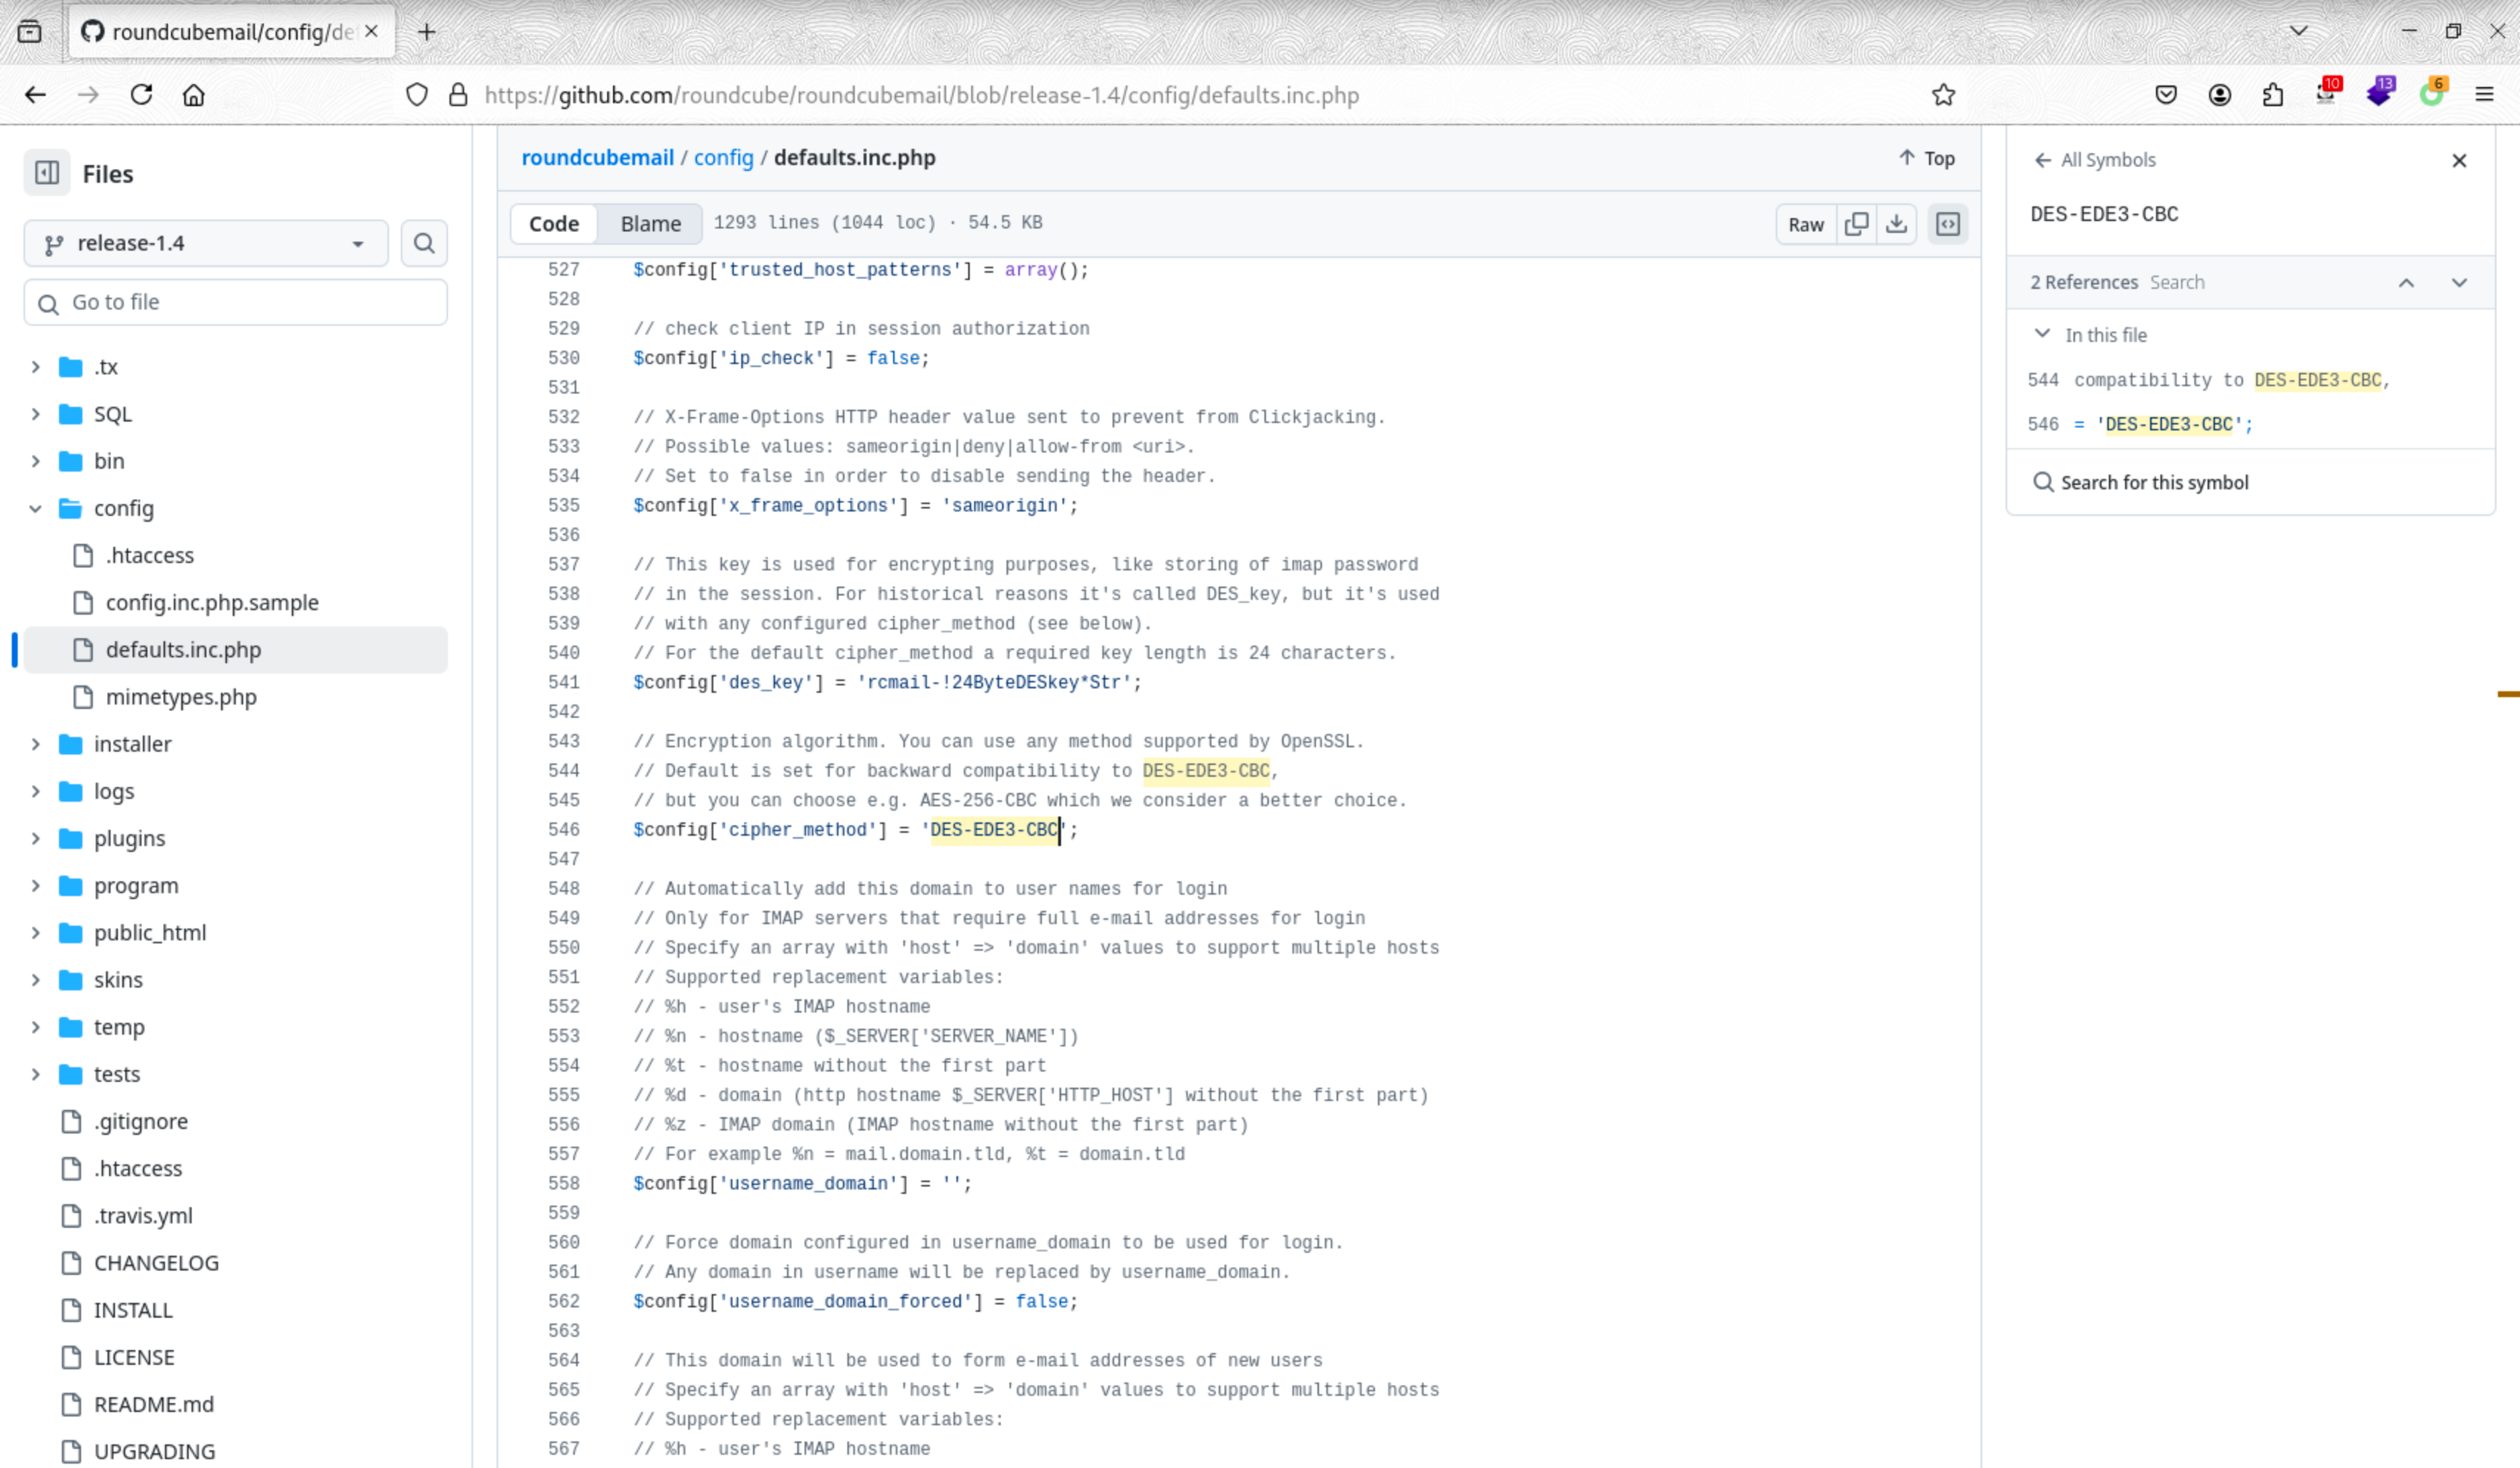
Task: Open Pocket save icon
Action: (2166, 95)
